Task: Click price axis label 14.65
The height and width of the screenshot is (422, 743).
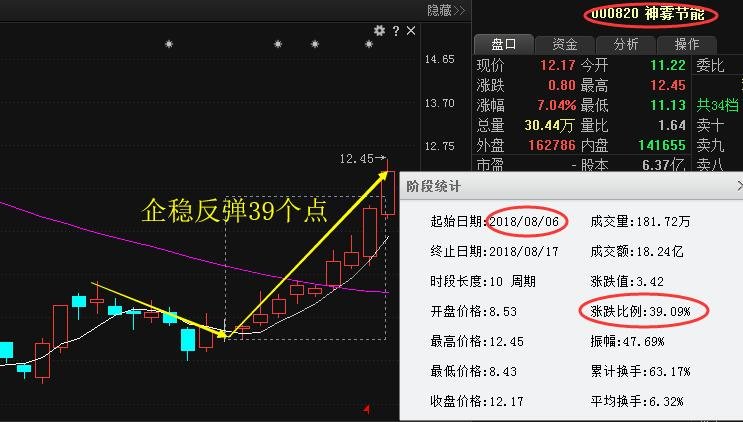Action: pyautogui.click(x=439, y=59)
